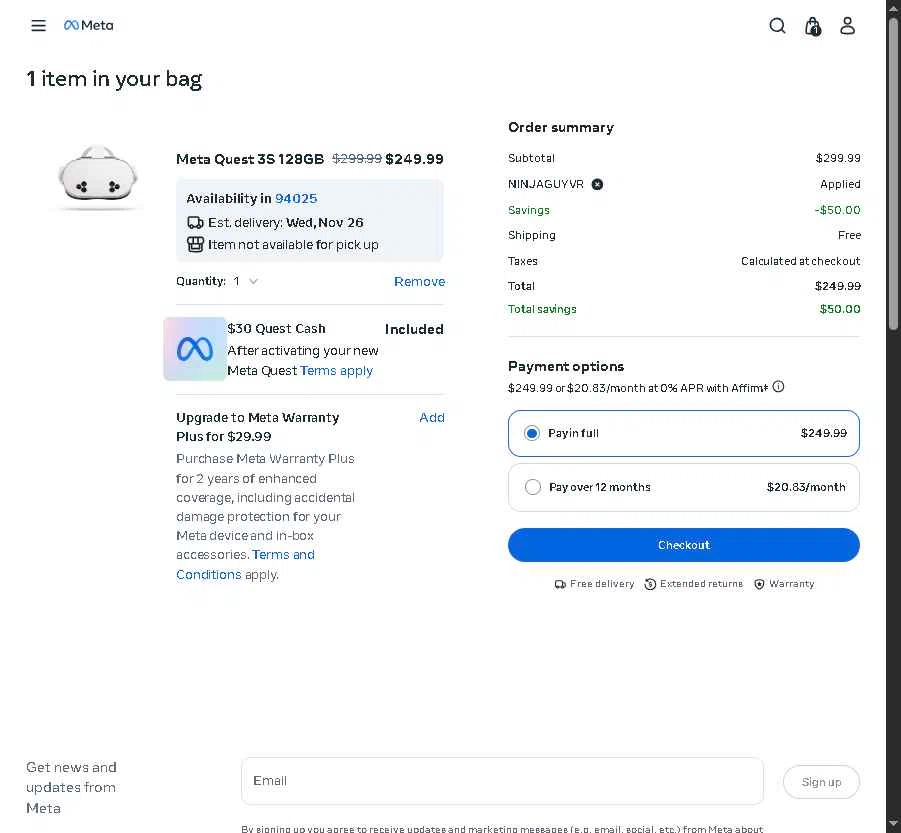Expand the Quantity dropdown
This screenshot has height=833, width=901.
tap(247, 281)
